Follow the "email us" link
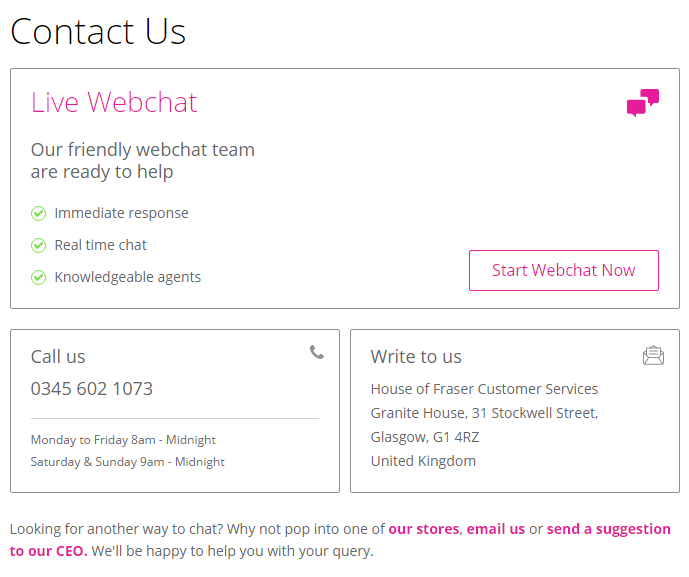Viewport: 689px width, 577px height. [x=495, y=529]
